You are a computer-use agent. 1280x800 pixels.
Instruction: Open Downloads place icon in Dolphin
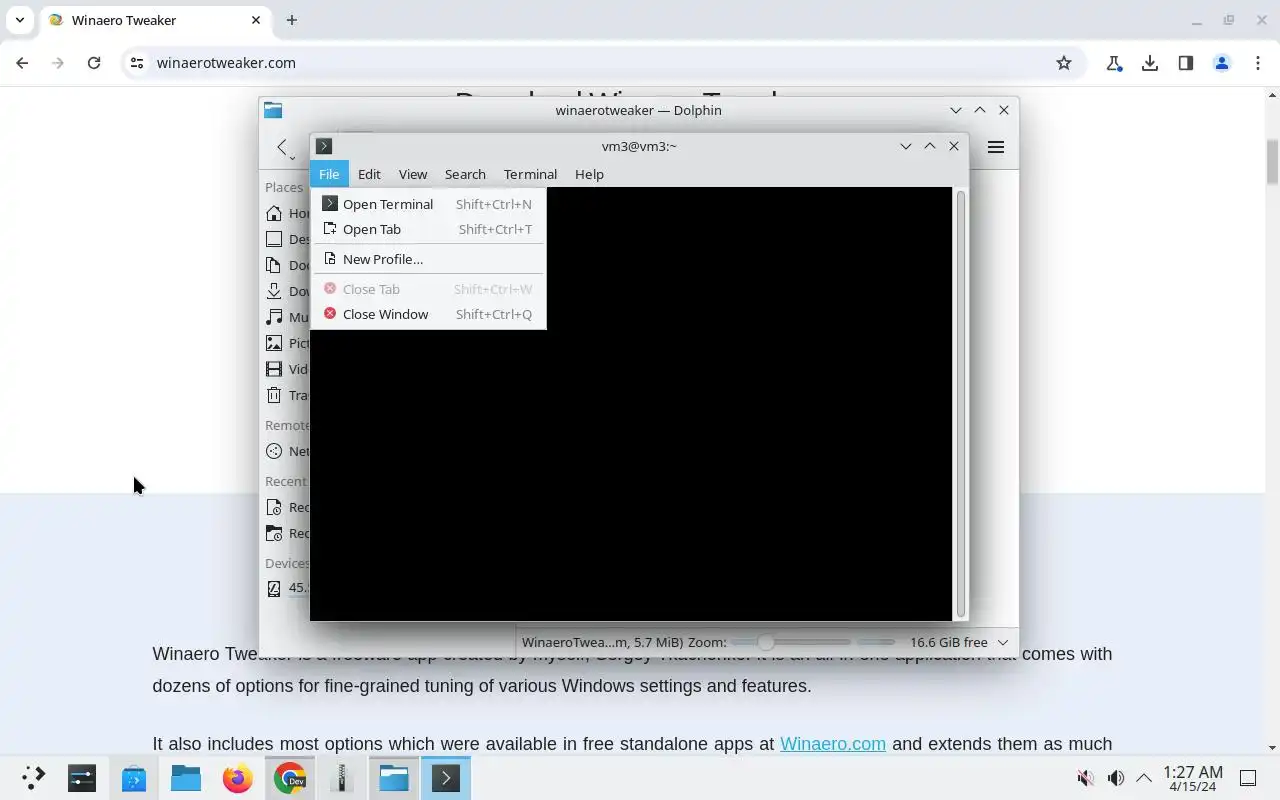point(274,291)
